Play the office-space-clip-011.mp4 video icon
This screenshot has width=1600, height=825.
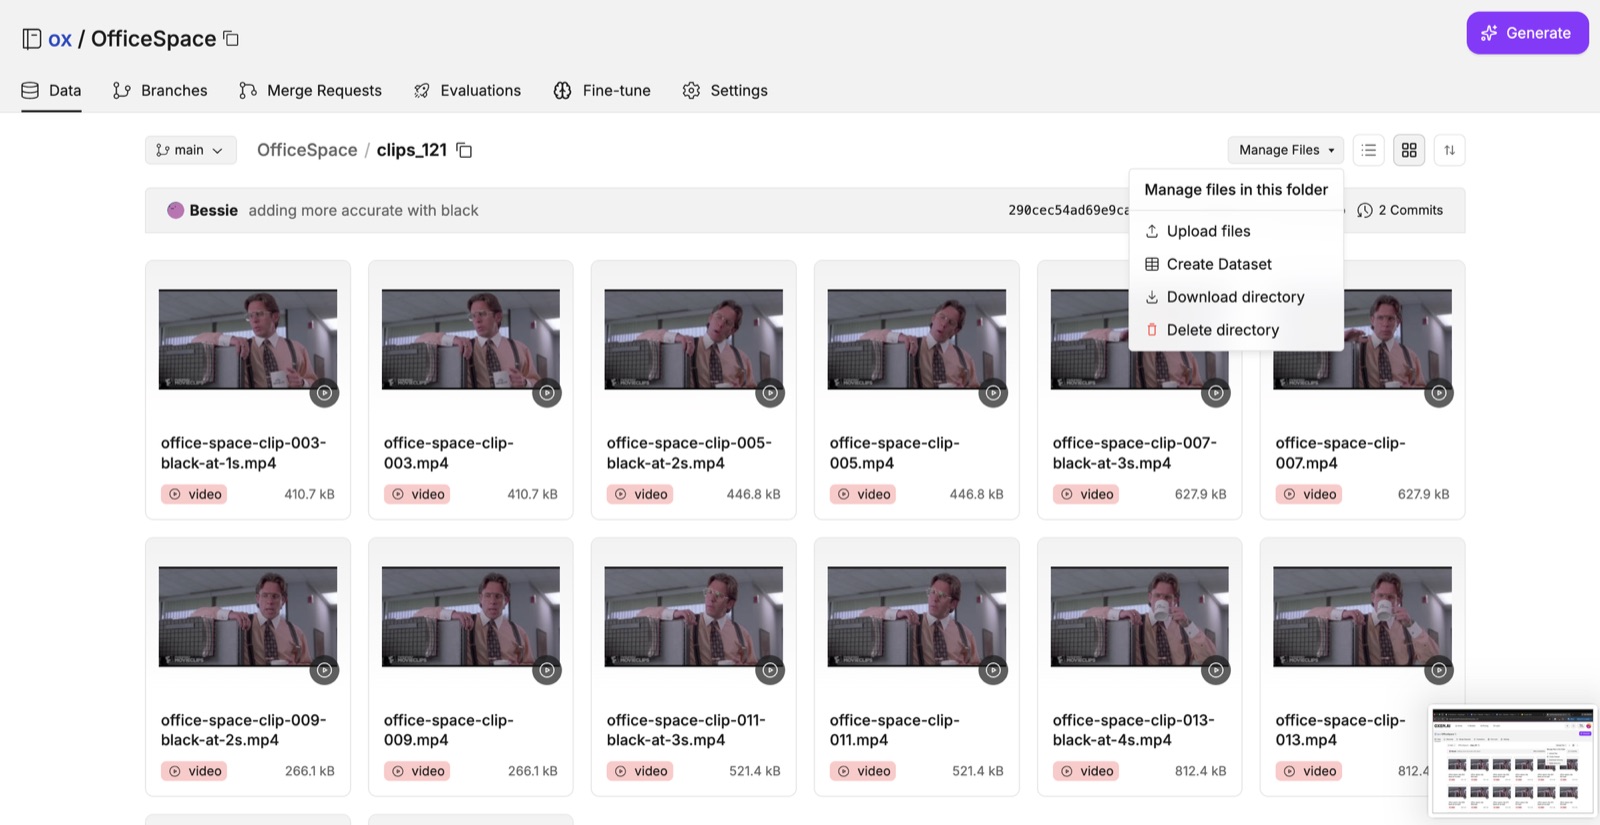(993, 670)
